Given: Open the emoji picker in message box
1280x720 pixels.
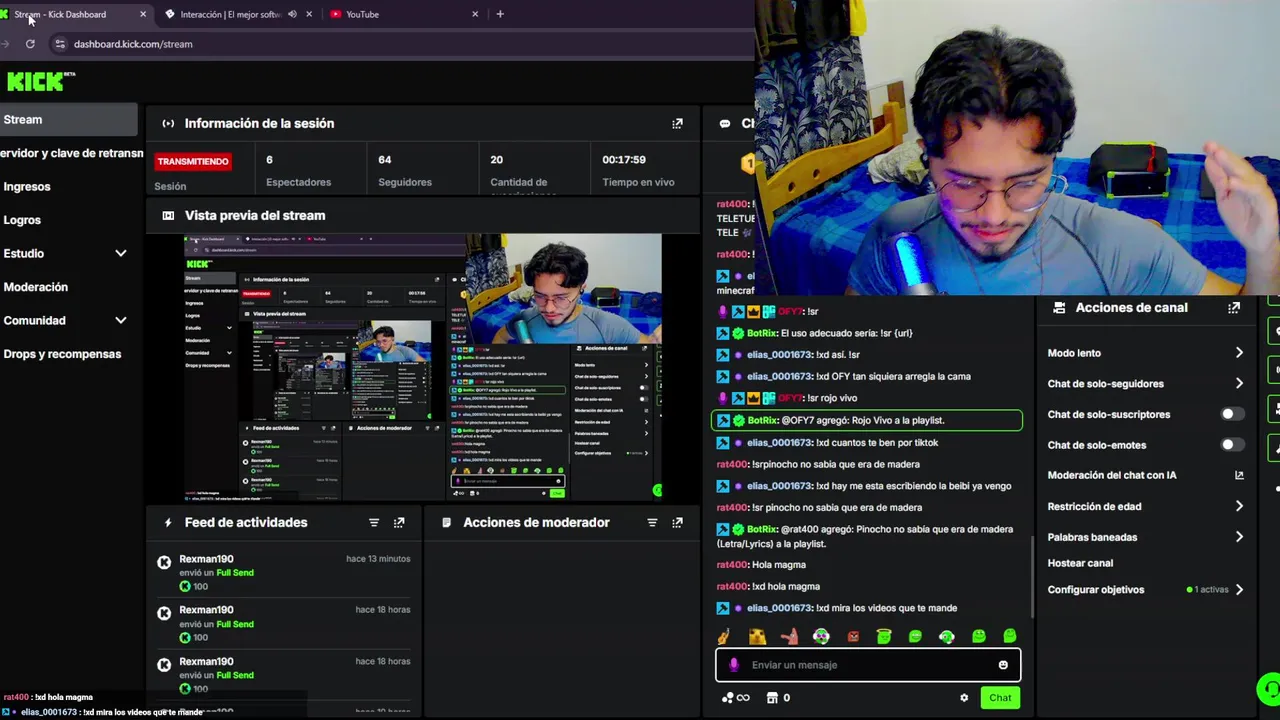Looking at the screenshot, I should [x=1003, y=665].
